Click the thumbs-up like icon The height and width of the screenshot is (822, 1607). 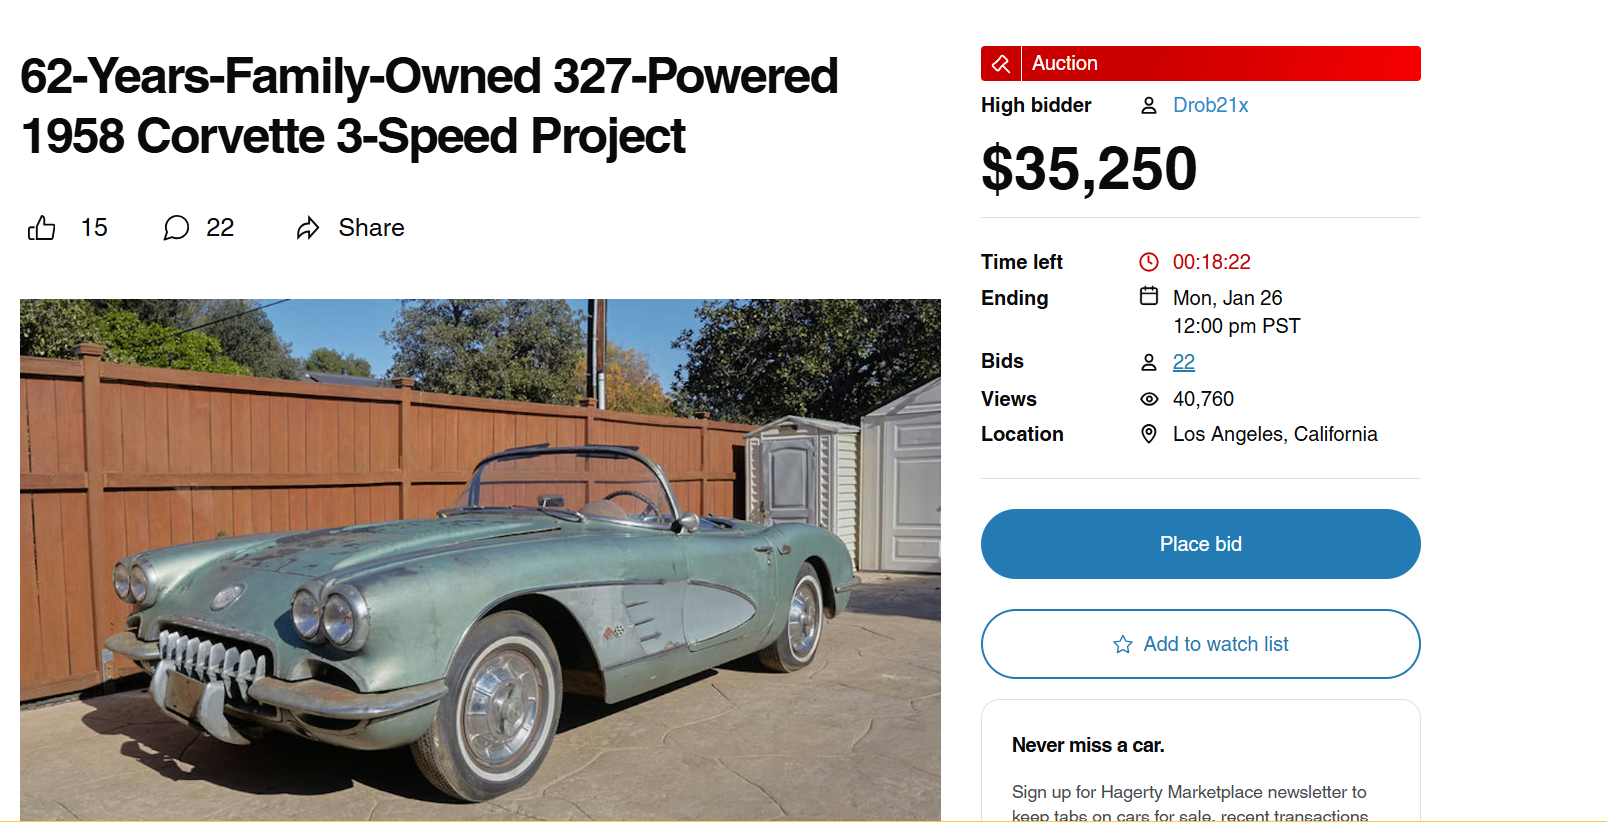[41, 228]
